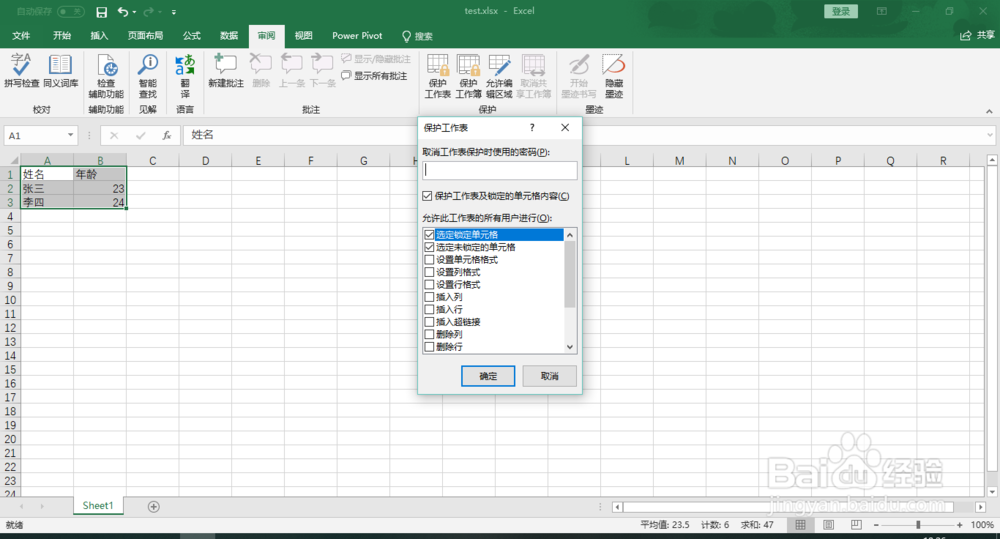Add a new sheet with the plus icon

[x=154, y=506]
